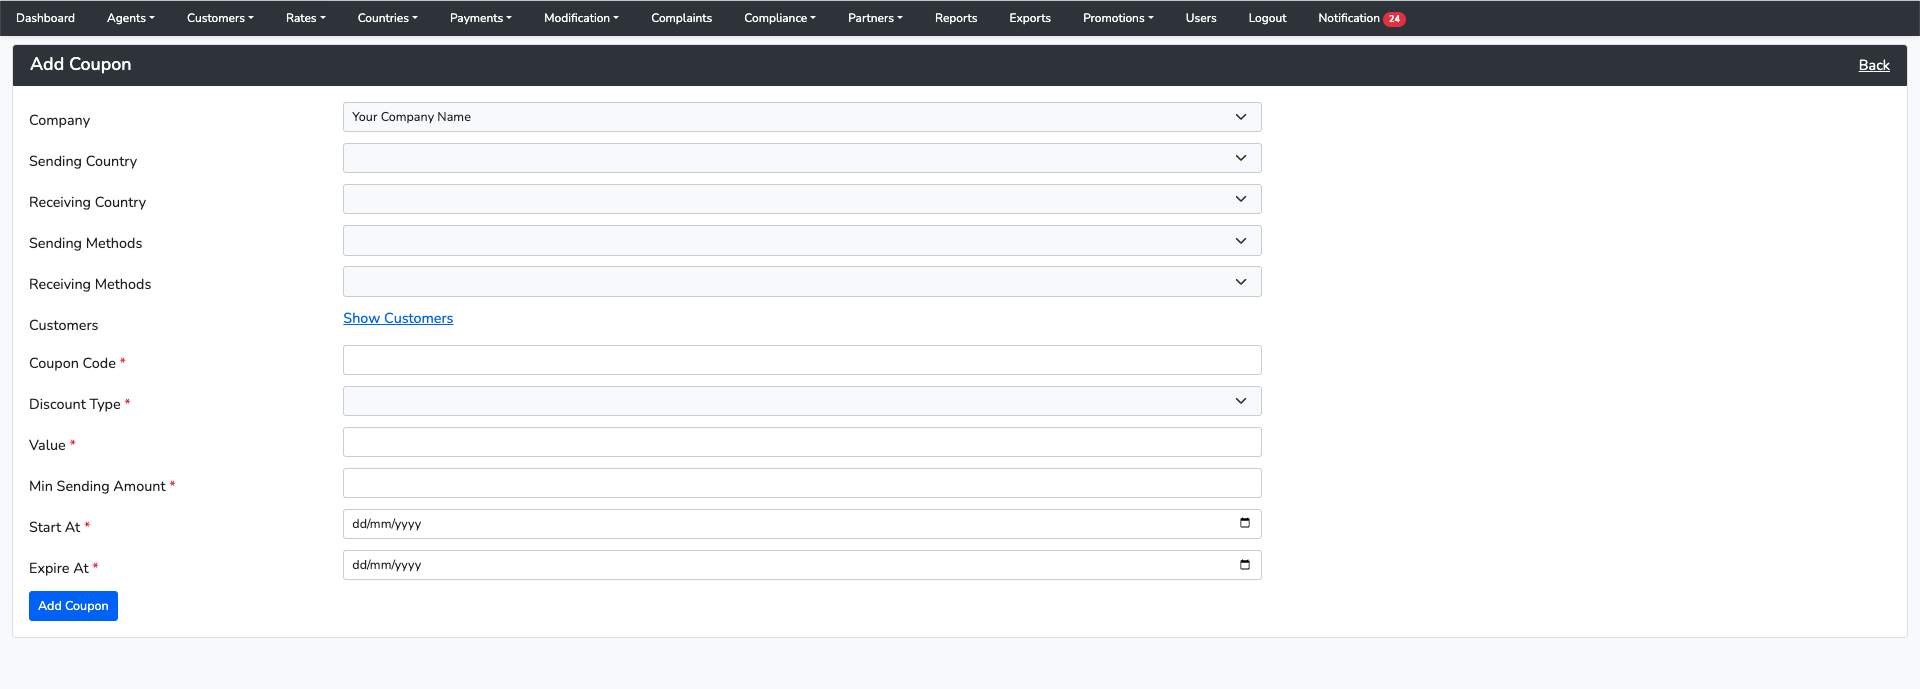Screen dimensions: 1920x689
Task: Open the Reports page
Action: 955,18
